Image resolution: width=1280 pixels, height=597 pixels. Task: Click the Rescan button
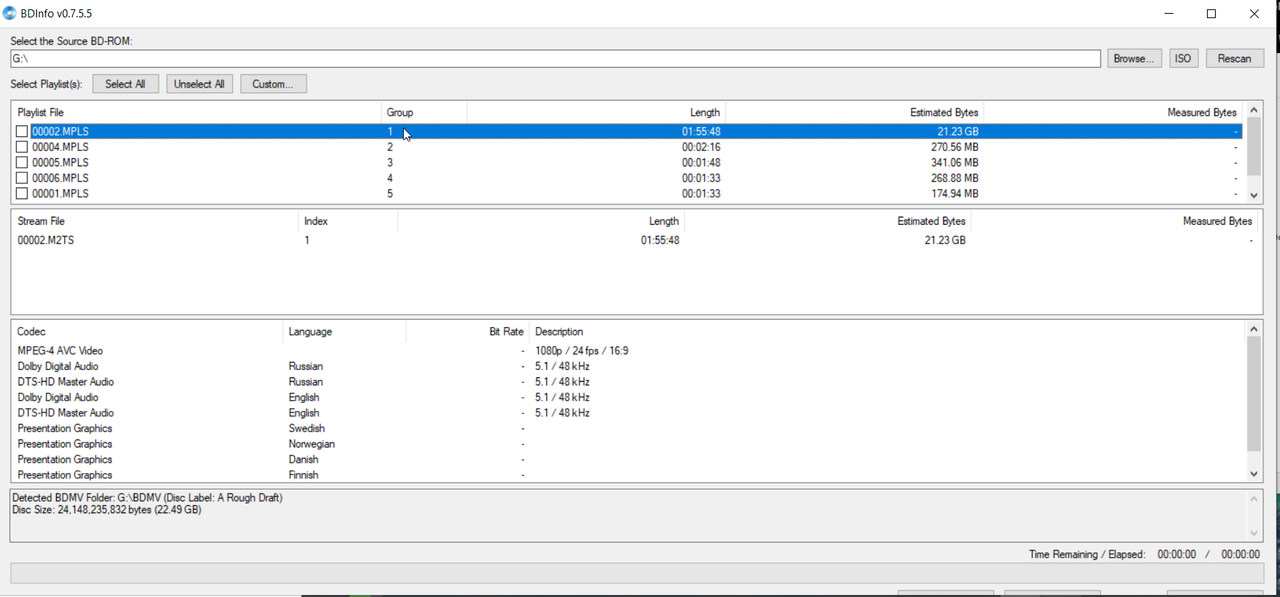pyautogui.click(x=1234, y=58)
